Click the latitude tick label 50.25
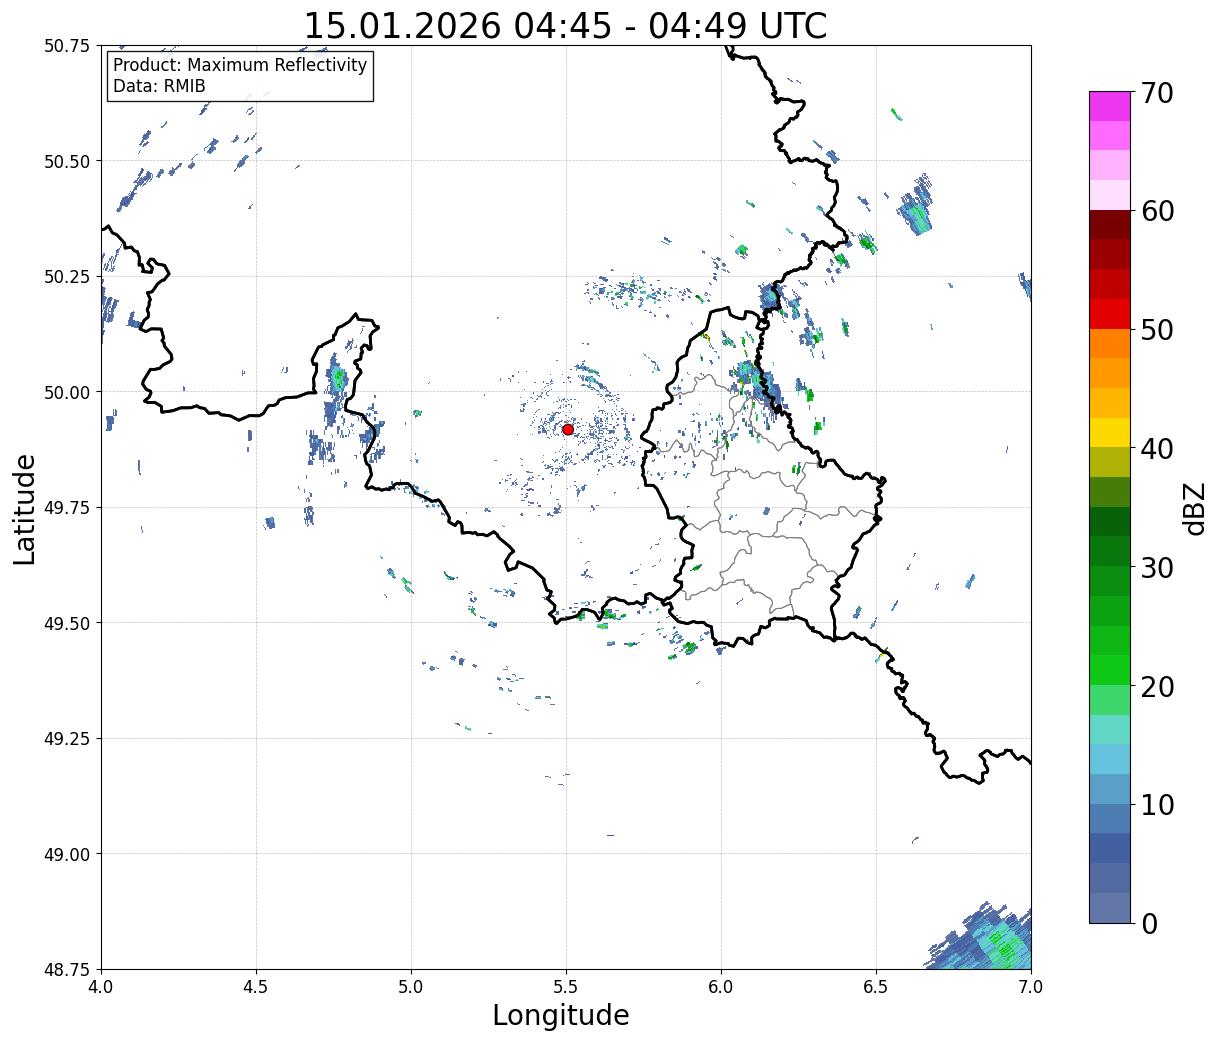This screenshot has height=1040, width=1219. [67, 277]
